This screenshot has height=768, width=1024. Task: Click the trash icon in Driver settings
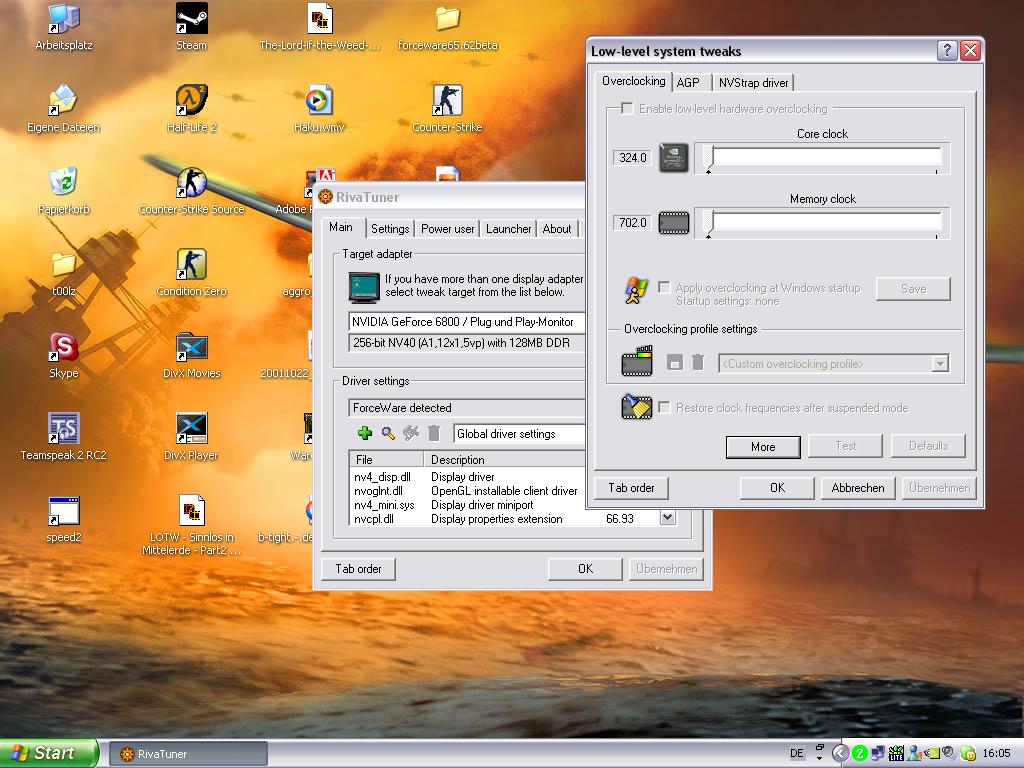point(434,433)
